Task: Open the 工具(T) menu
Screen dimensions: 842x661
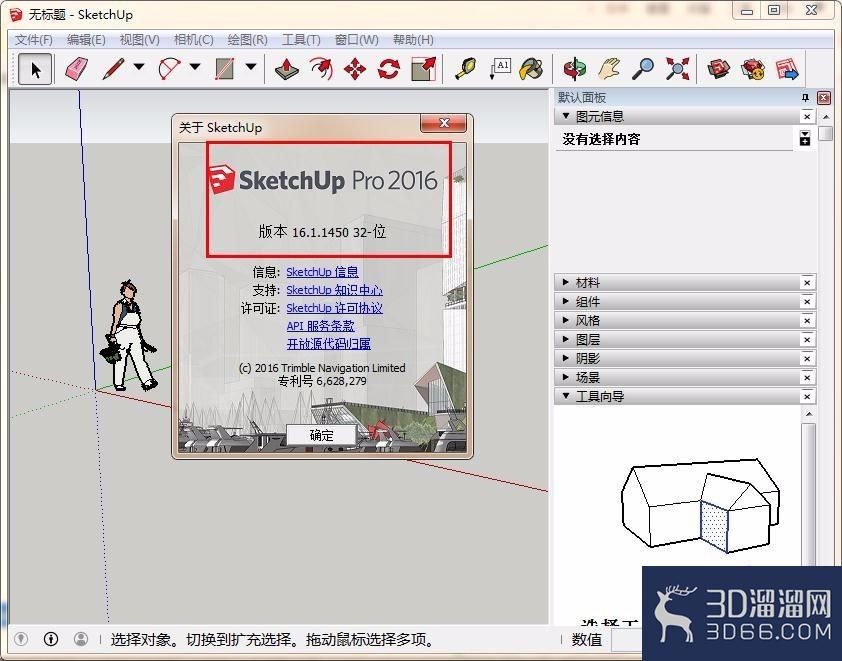Action: [x=301, y=40]
